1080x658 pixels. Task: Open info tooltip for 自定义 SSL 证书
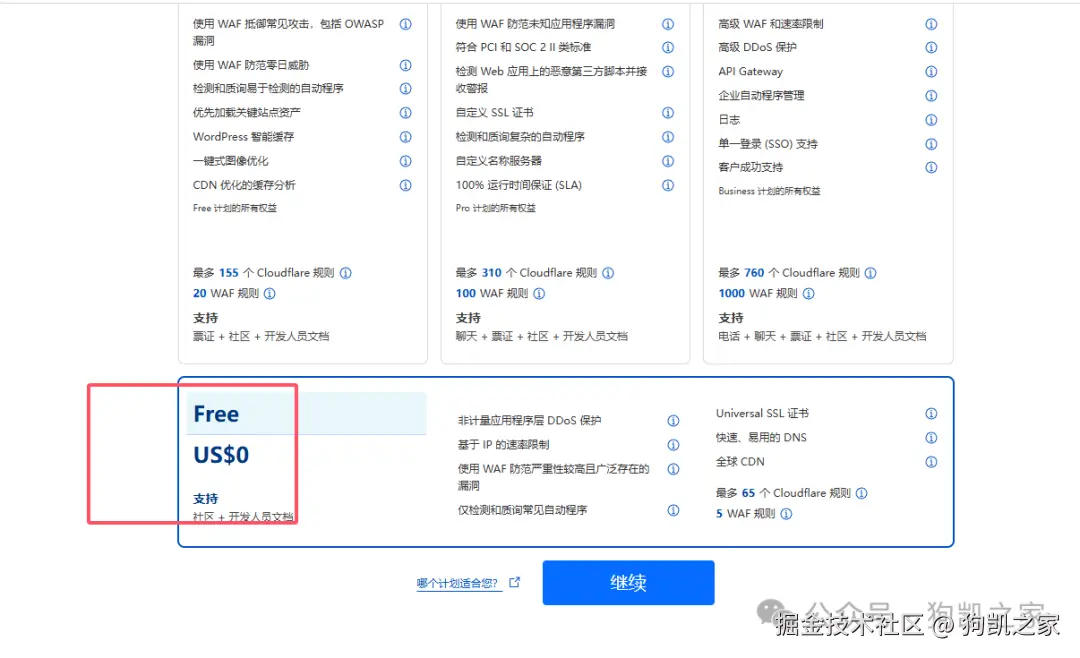(x=667, y=113)
